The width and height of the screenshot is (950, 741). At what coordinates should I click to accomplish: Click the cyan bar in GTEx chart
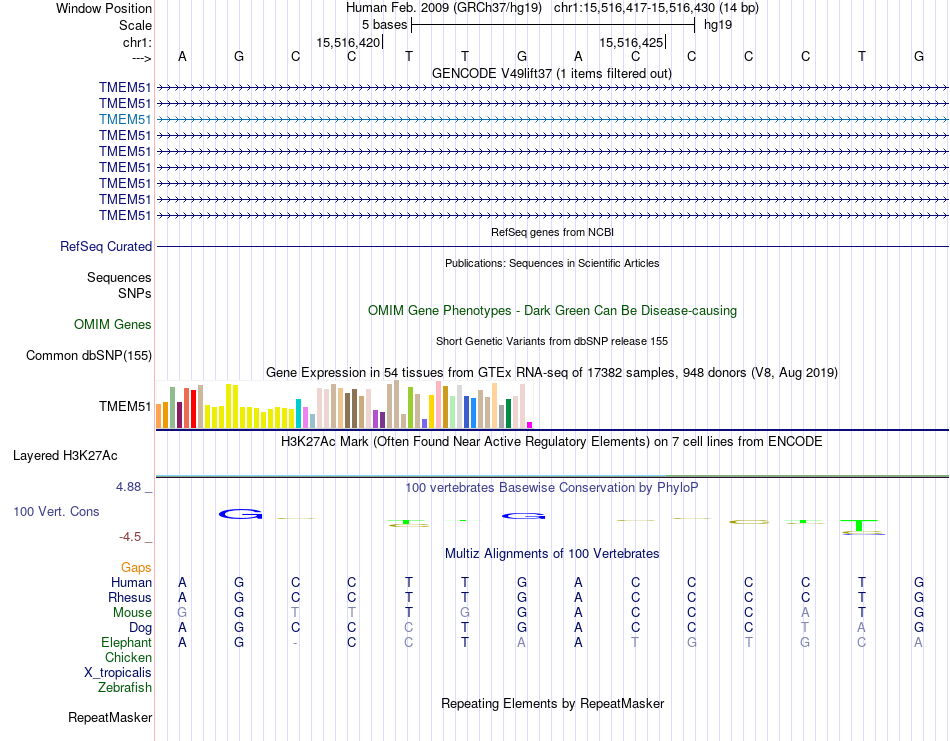point(298,414)
